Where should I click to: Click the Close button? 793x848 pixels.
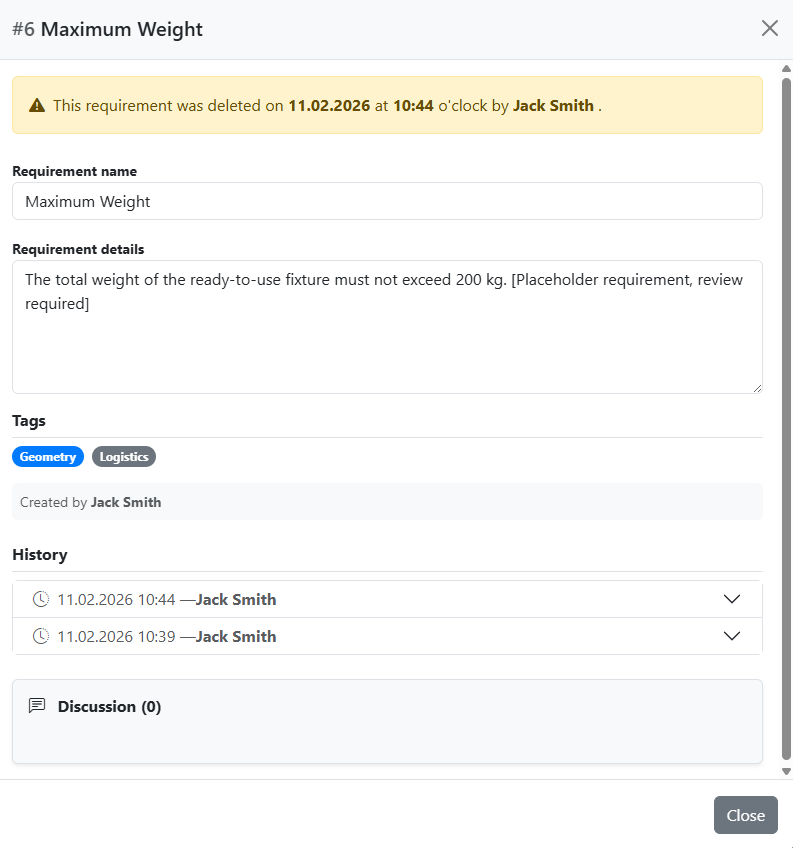[x=745, y=815]
